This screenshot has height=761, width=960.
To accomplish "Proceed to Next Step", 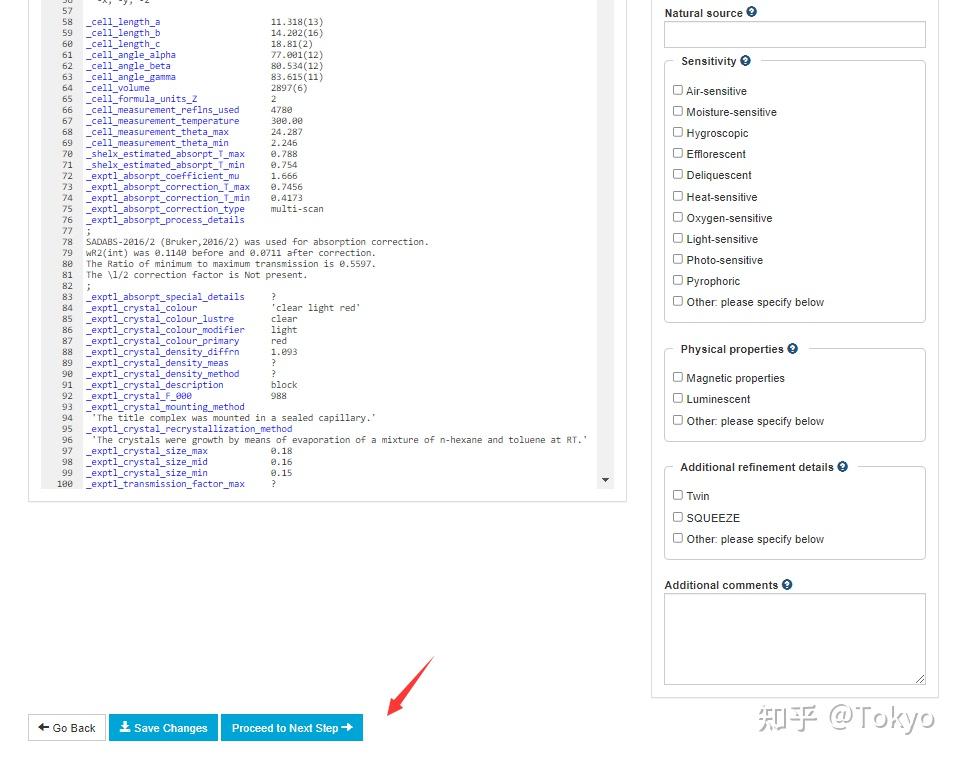I will tap(292, 727).
